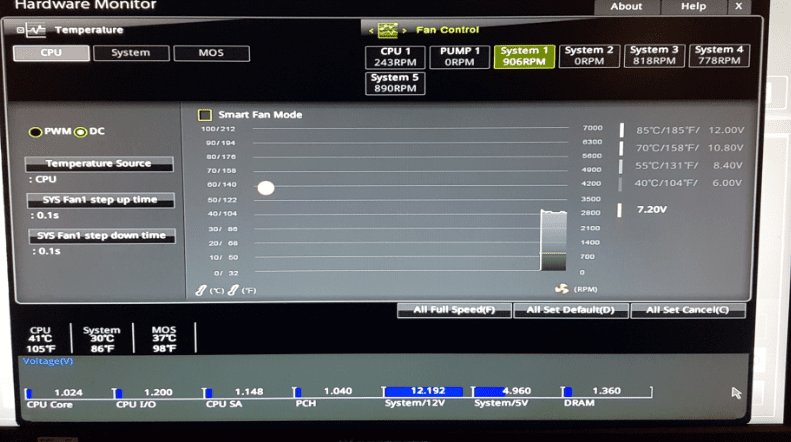The image size is (791, 442).
Task: Click the CPU I/O 1.200 voltage
Action: [158, 392]
